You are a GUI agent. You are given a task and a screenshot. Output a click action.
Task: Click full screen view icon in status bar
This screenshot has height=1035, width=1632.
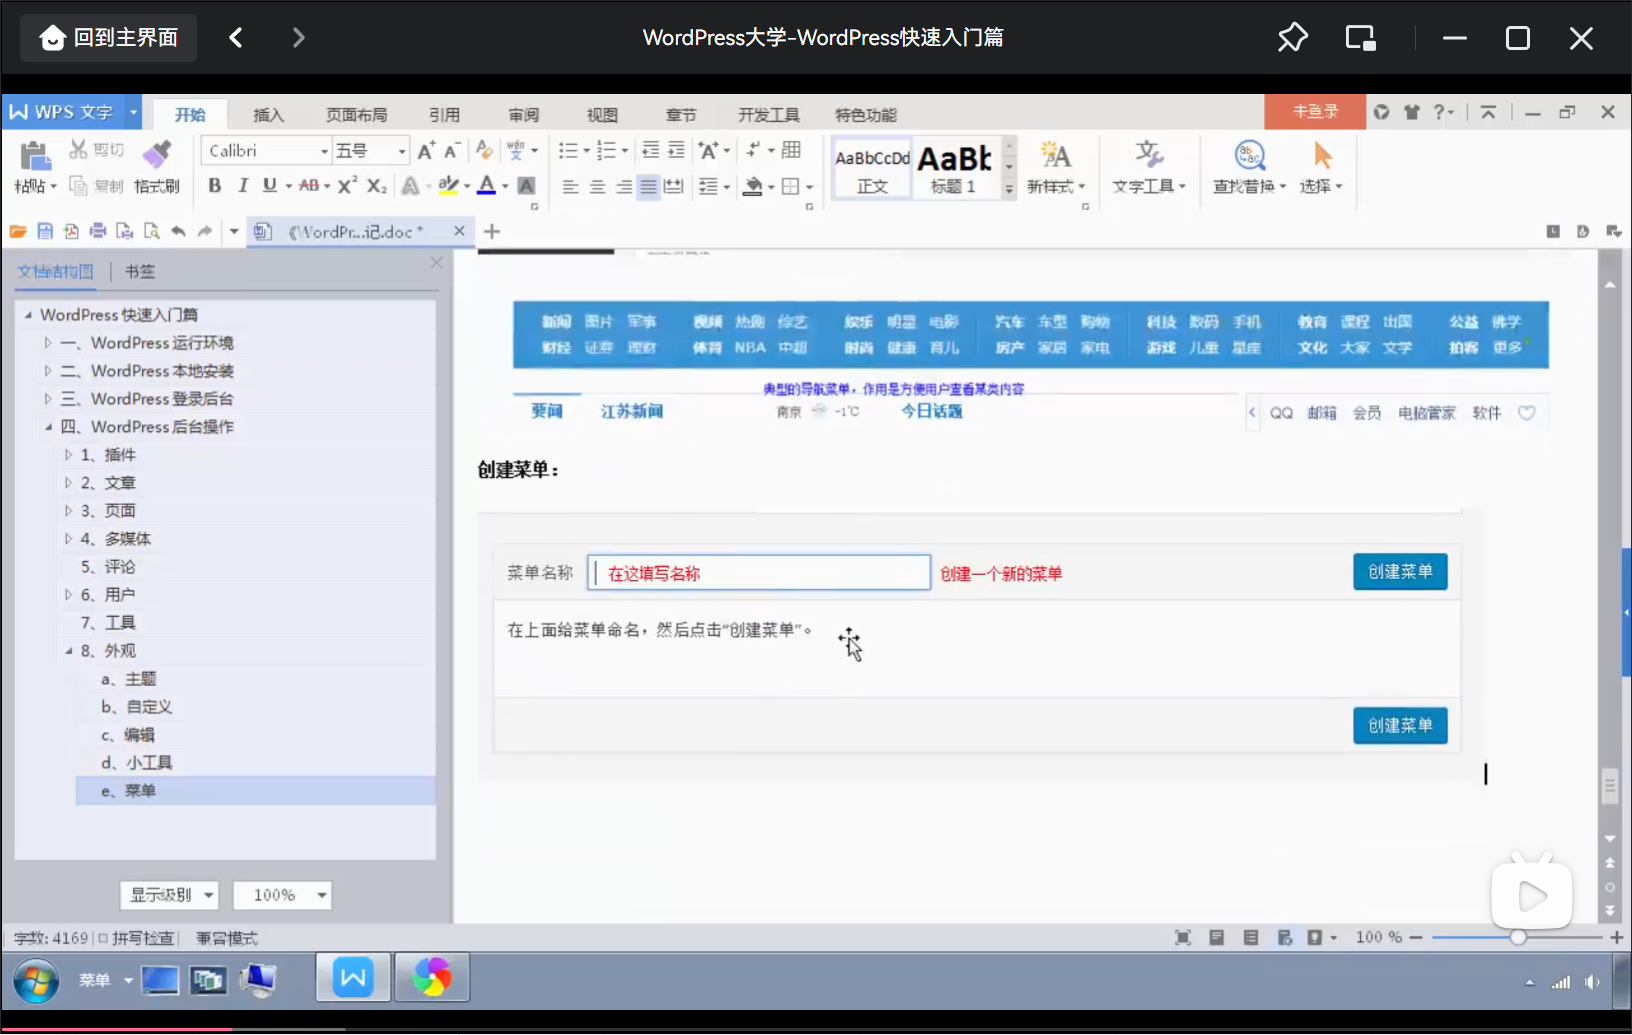click(1183, 937)
